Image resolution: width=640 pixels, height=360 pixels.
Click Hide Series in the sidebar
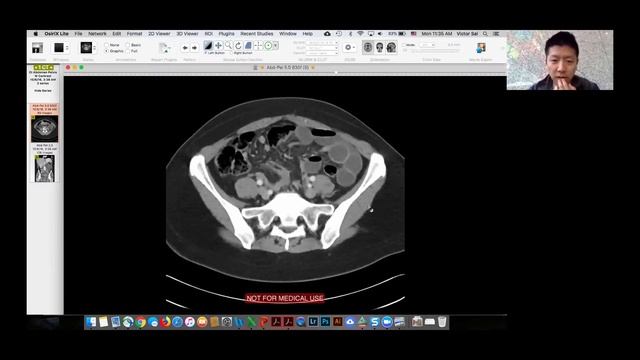pos(43,90)
